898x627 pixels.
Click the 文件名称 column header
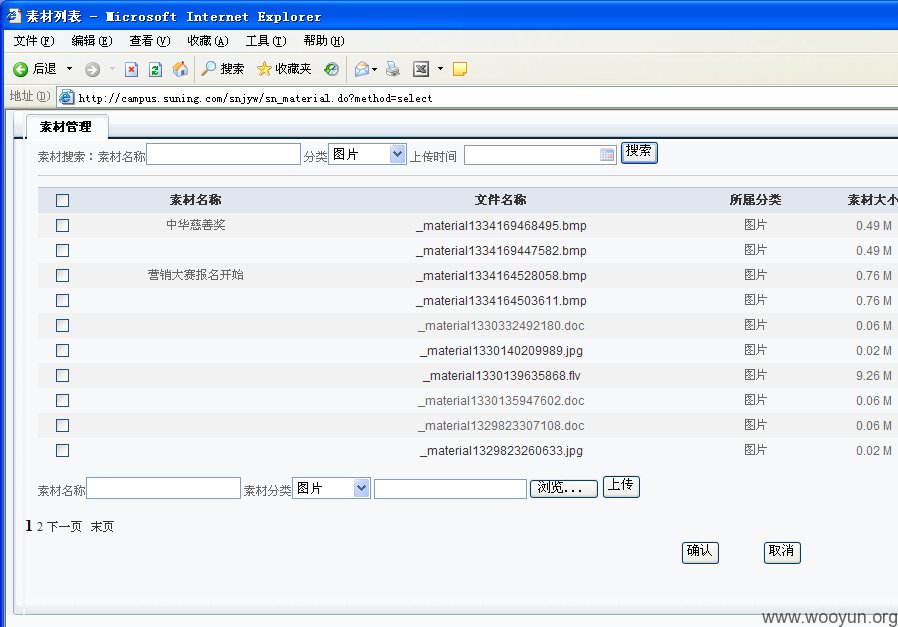pyautogui.click(x=501, y=200)
